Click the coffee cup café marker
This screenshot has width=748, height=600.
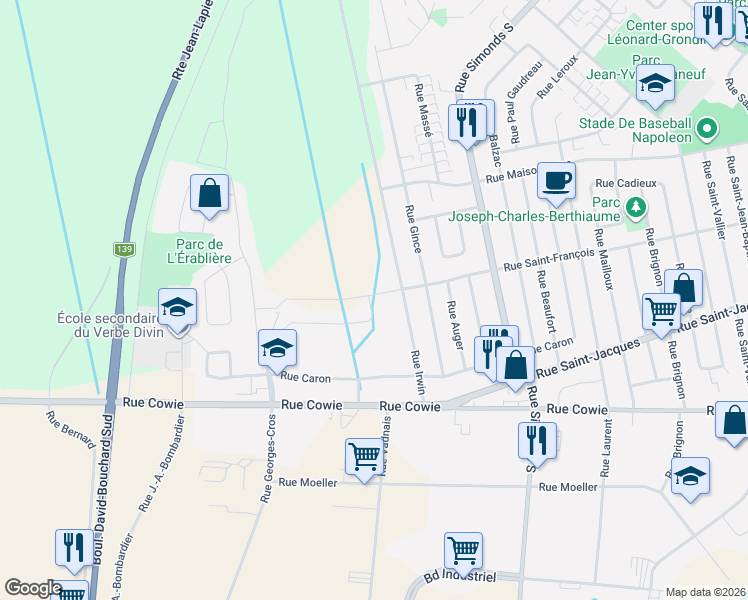coord(556,184)
